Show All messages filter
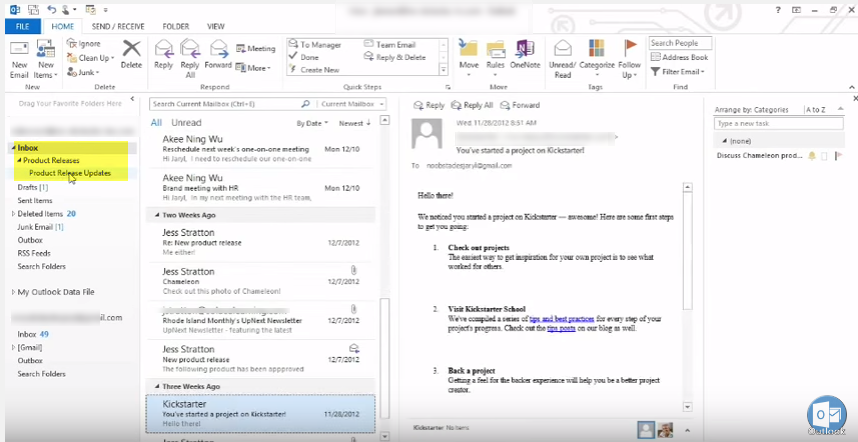This screenshot has width=858, height=442. [156, 123]
